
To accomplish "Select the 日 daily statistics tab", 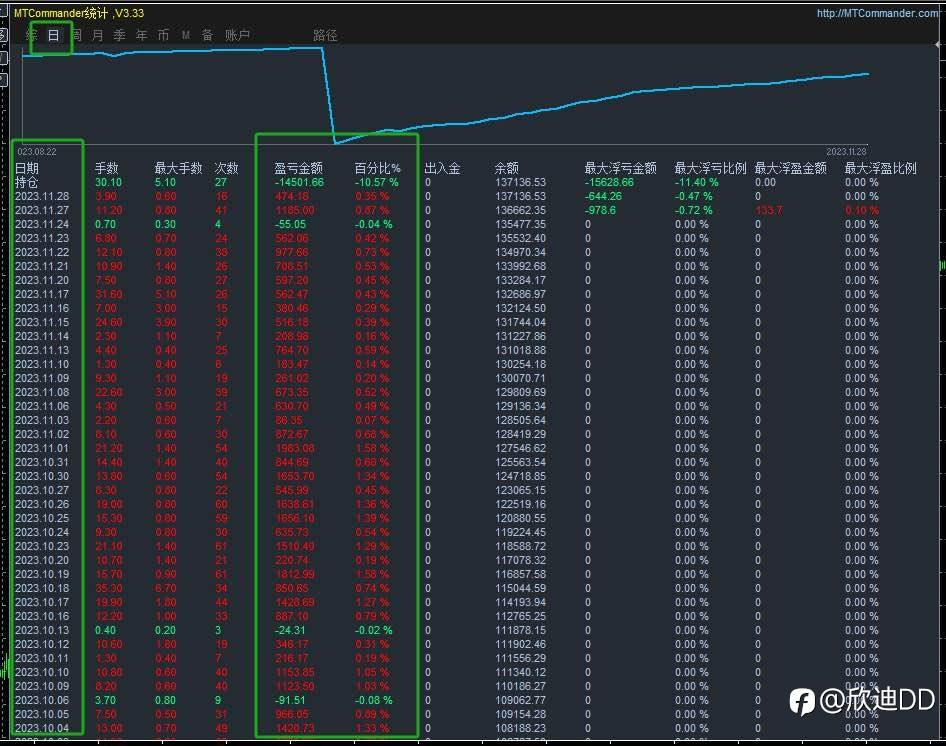I will coord(53,35).
